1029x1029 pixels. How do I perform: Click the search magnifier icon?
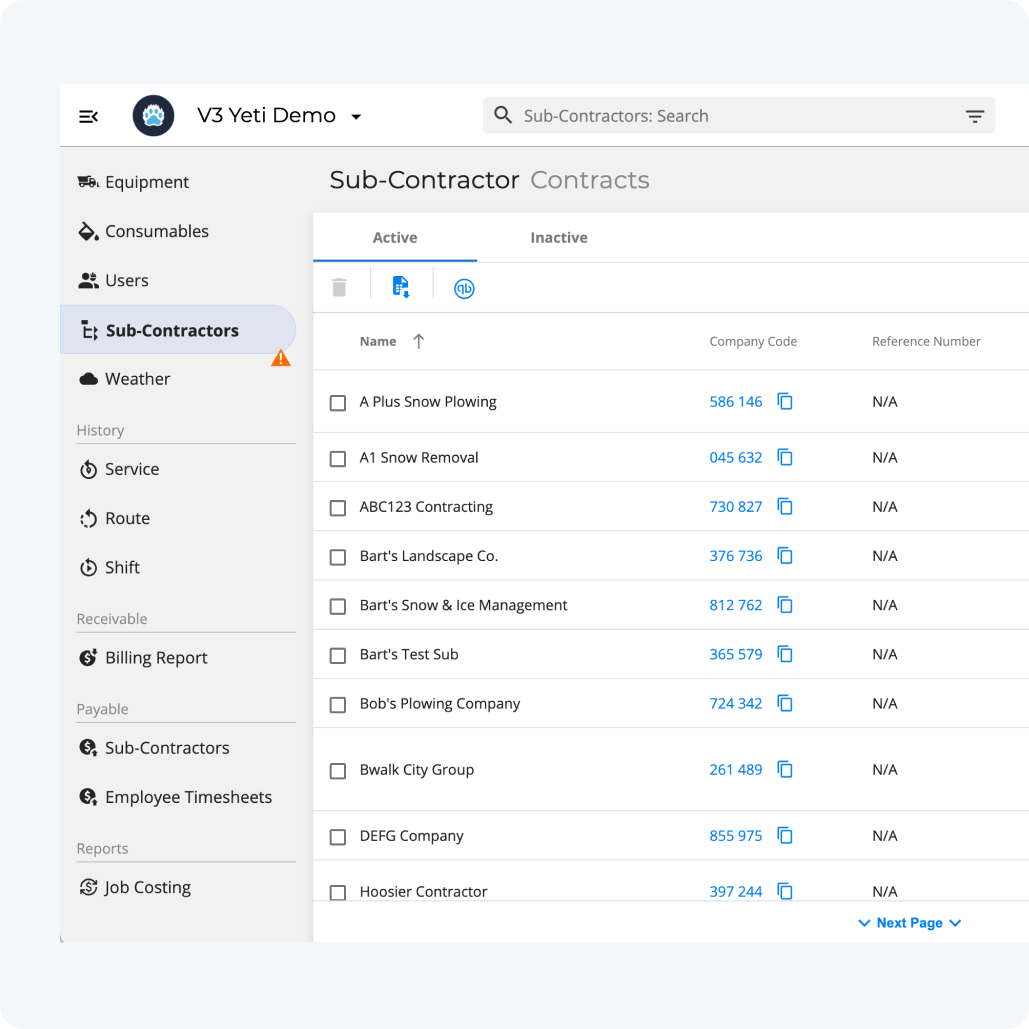point(503,116)
